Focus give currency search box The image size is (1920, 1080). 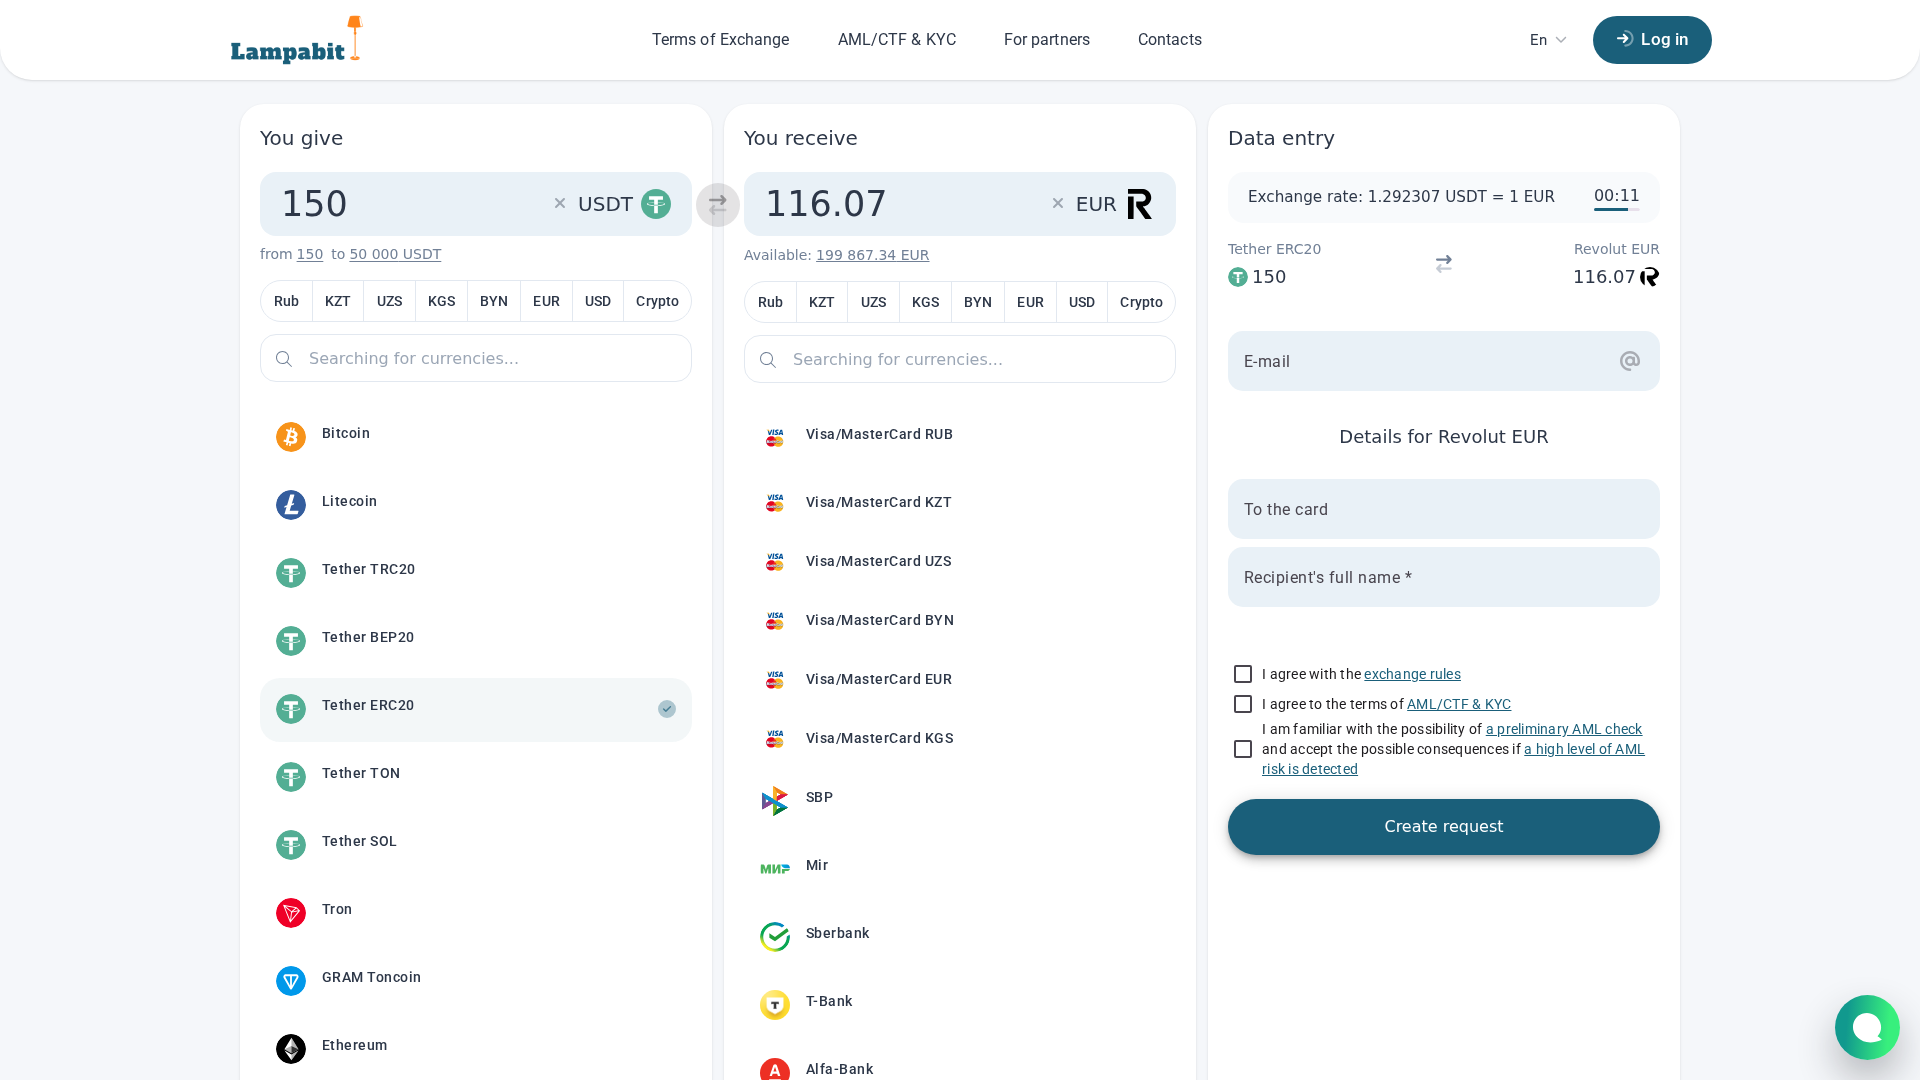(476, 358)
